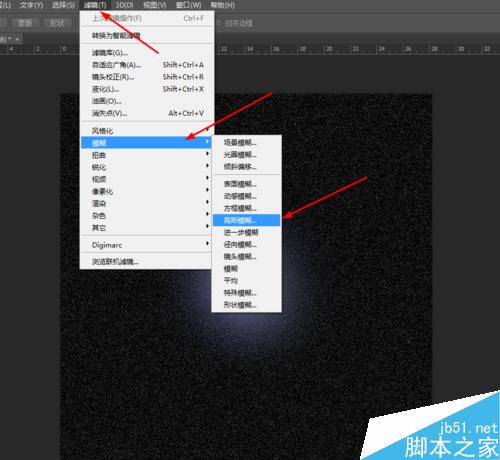Expand the 风格化 submenu
This screenshot has height=460, width=500.
click(147, 131)
